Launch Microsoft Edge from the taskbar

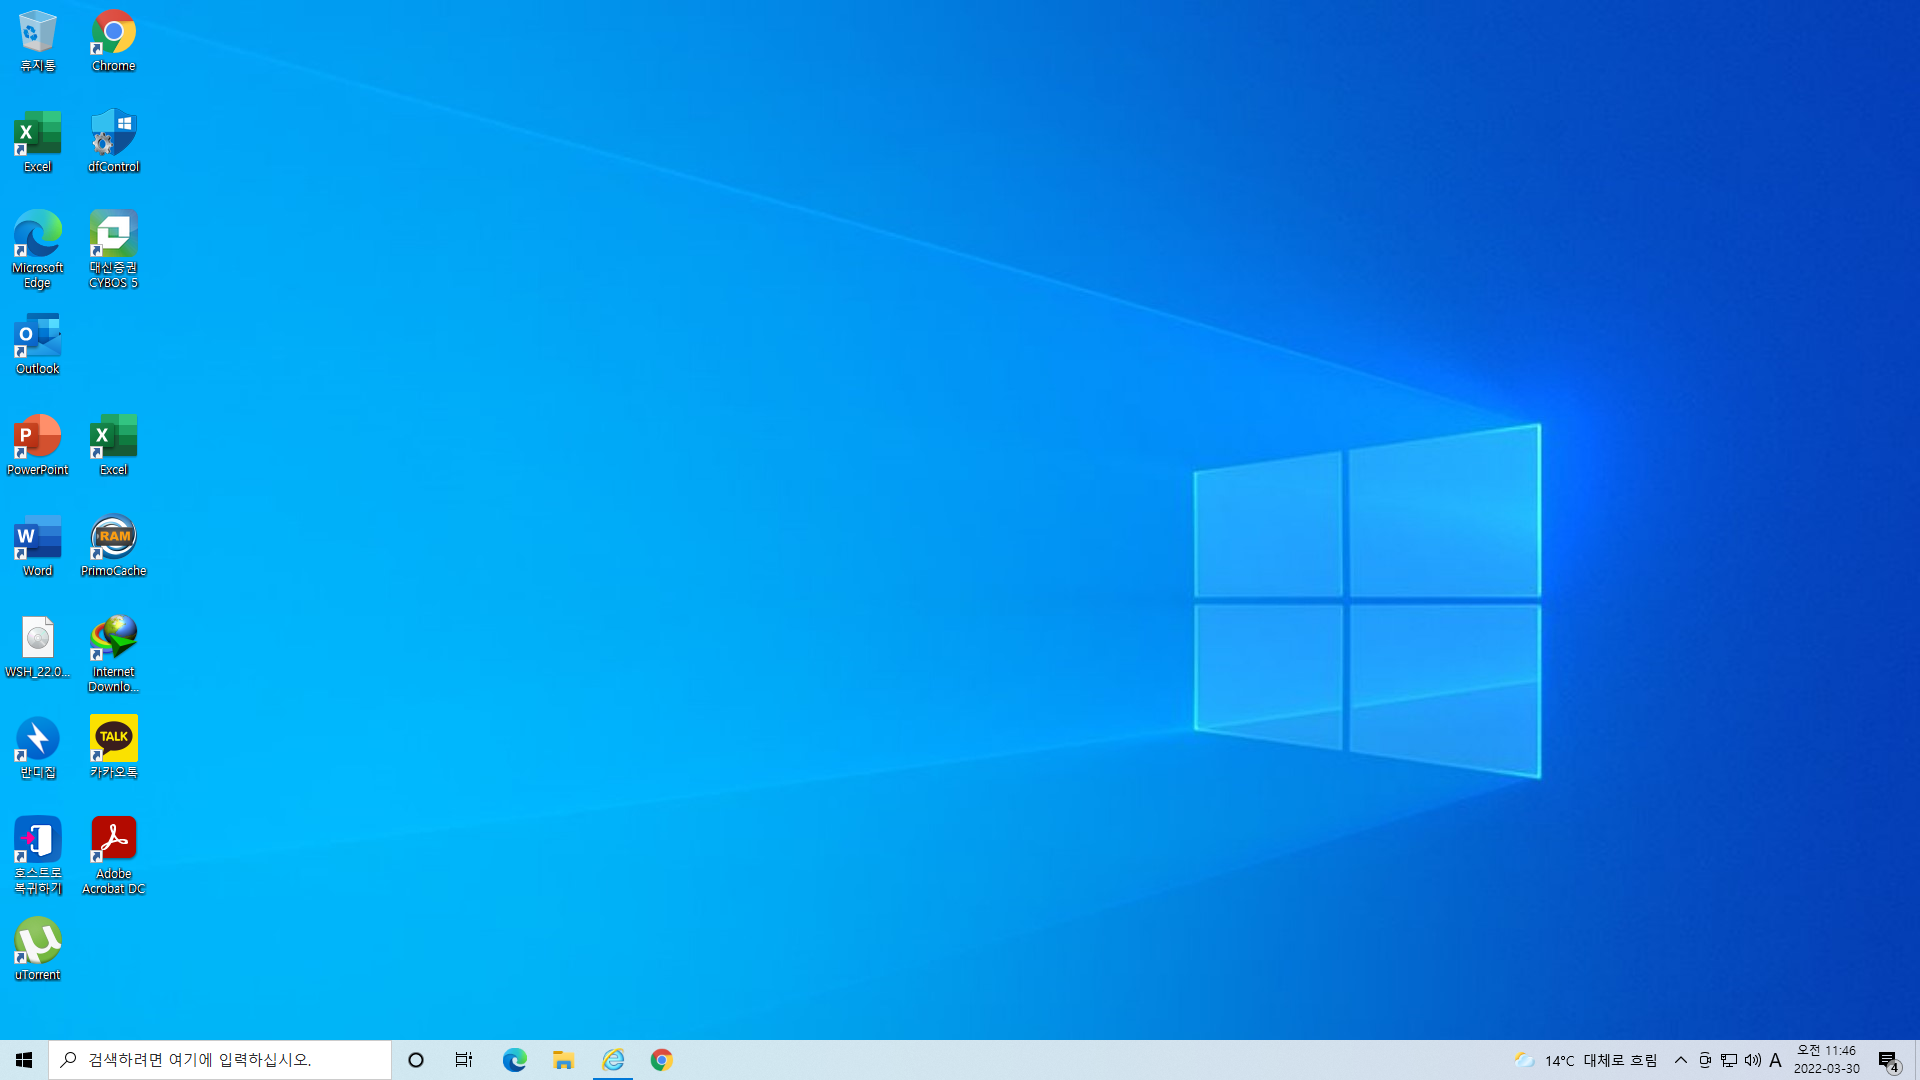514,1060
